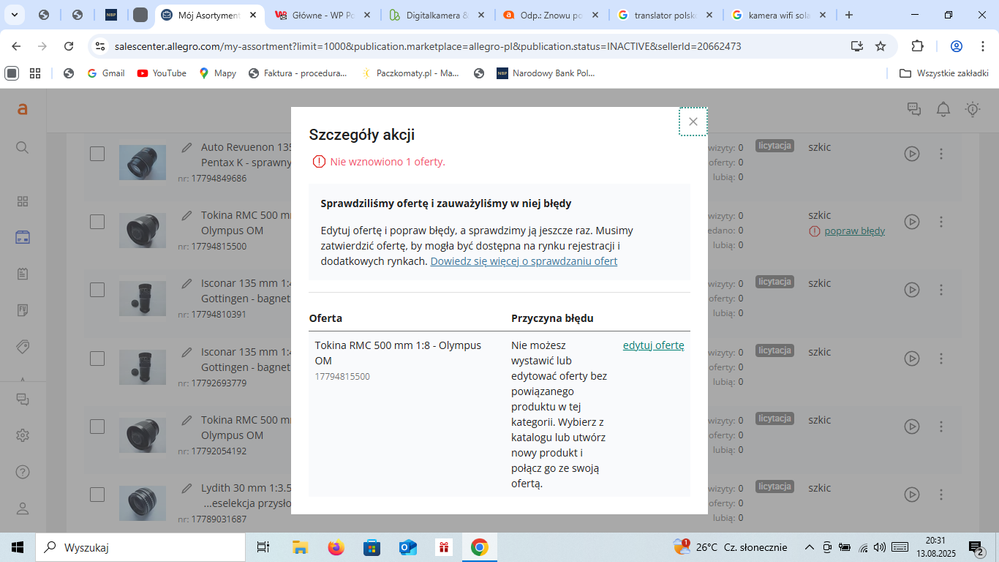The image size is (999, 562).
Task: Open the edytuj ofertę link
Action: (x=653, y=345)
